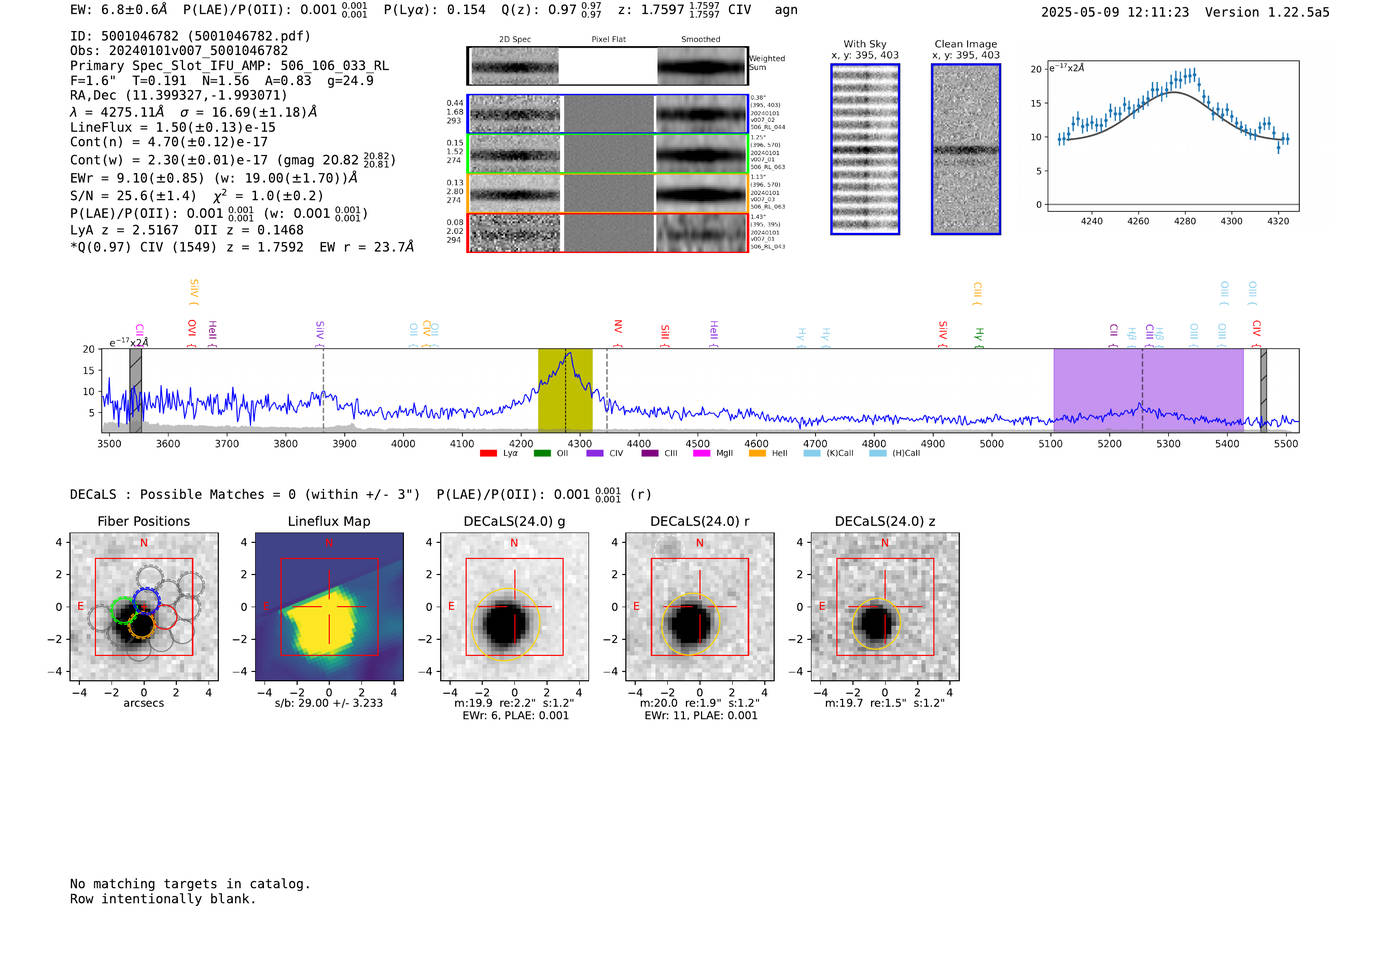This screenshot has width=1400, height=953.
Task: Open the Clean Image cutout
Action: click(x=966, y=149)
